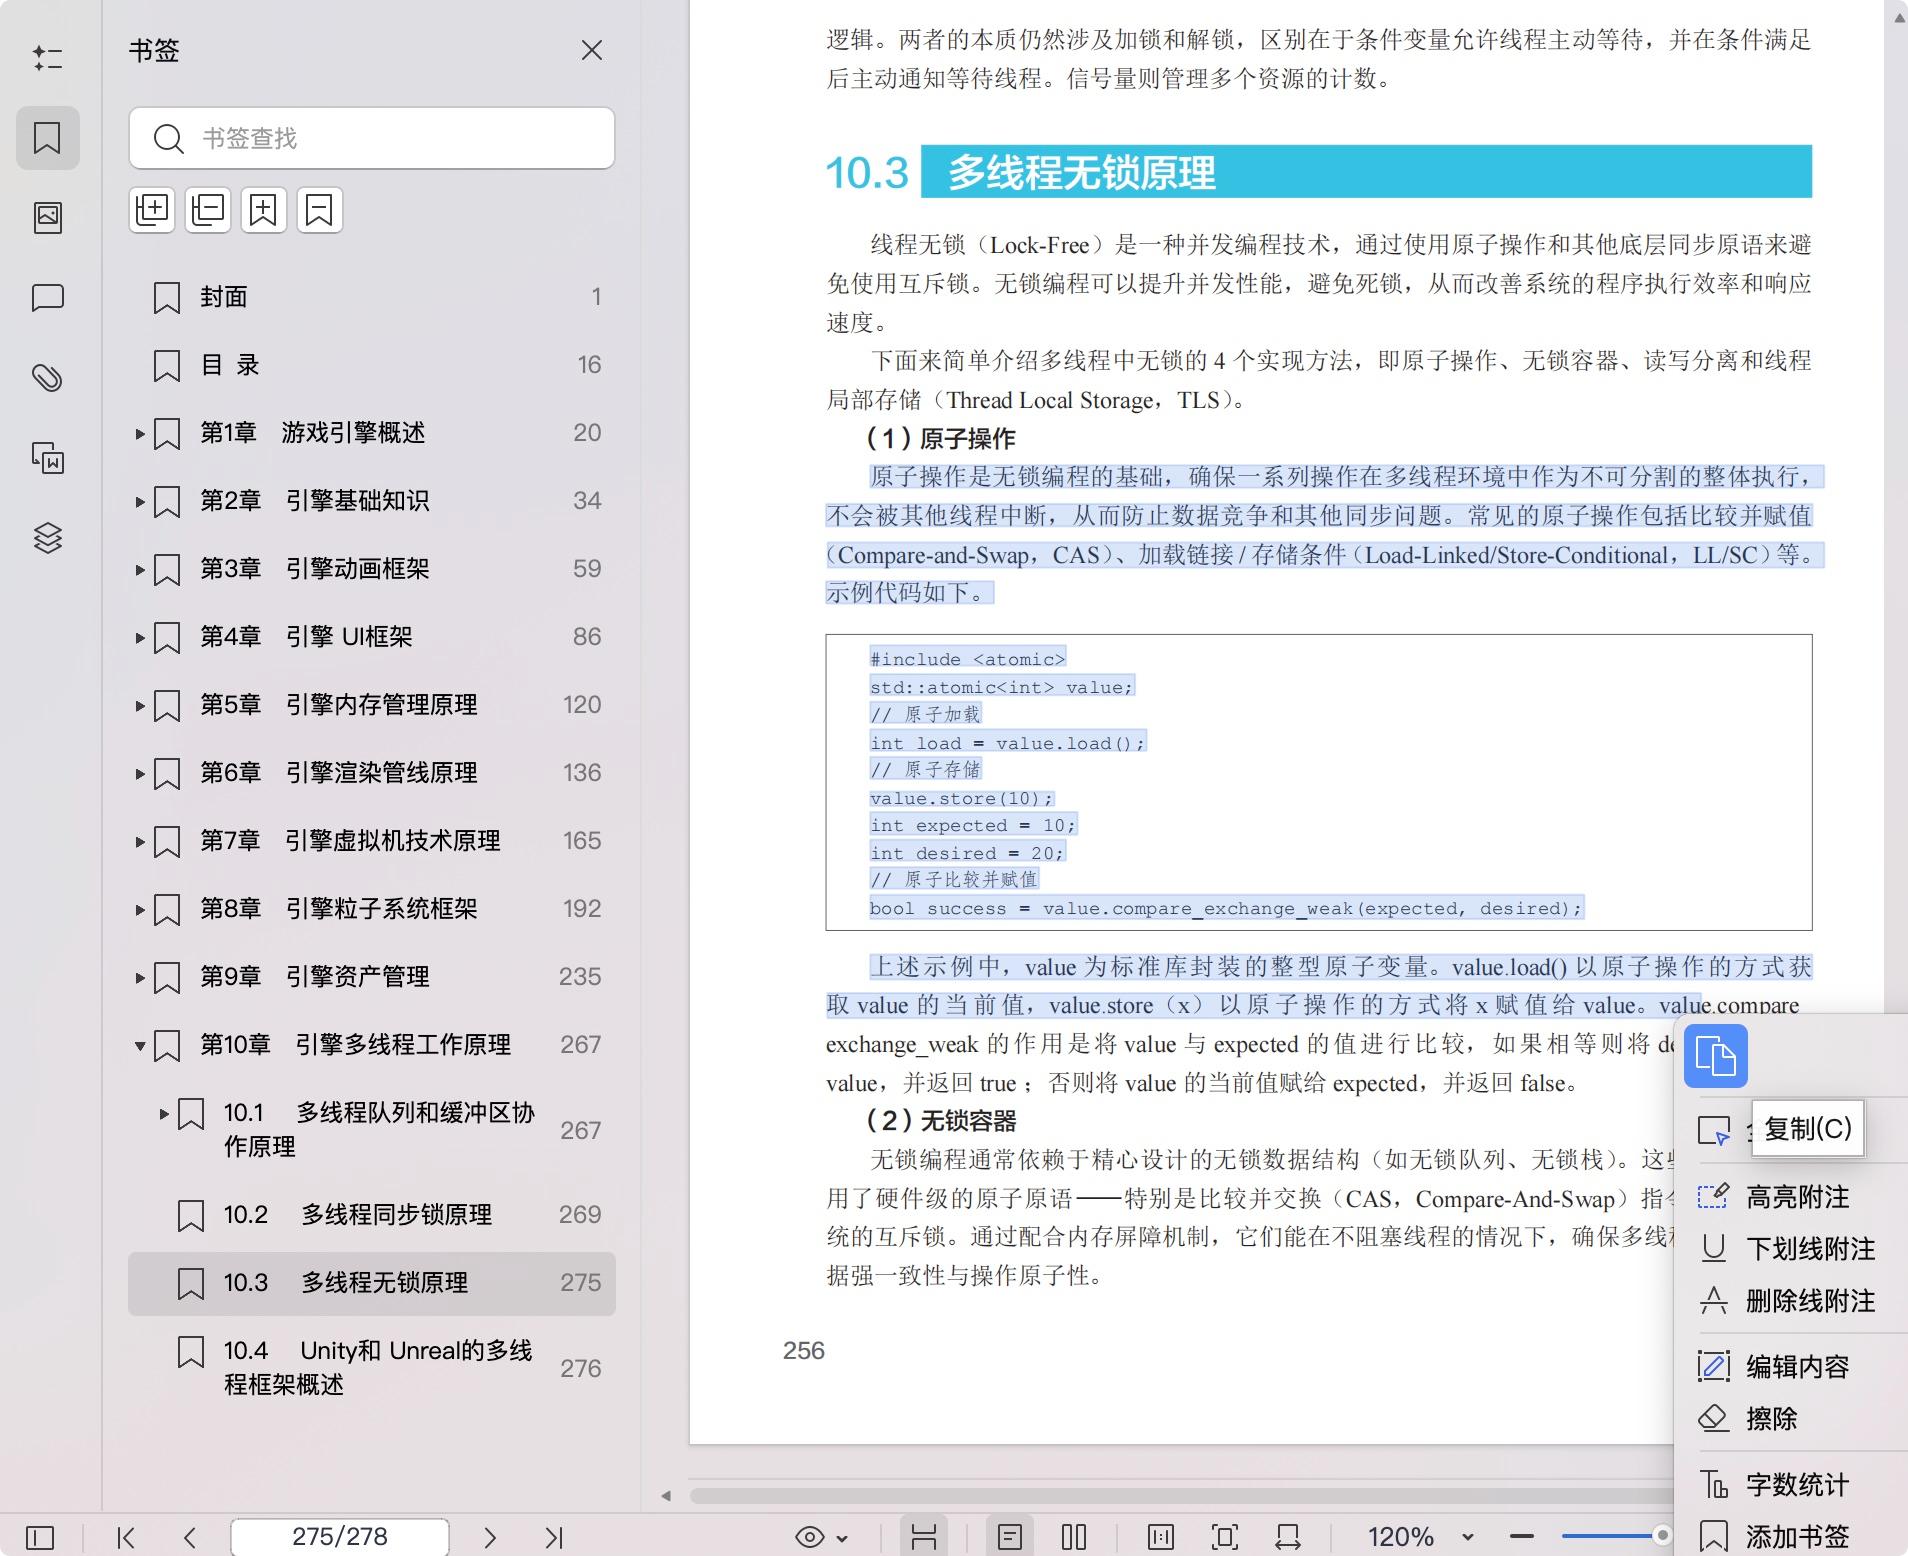The width and height of the screenshot is (1908, 1556).
Task: Go to the next page
Action: click(490, 1537)
